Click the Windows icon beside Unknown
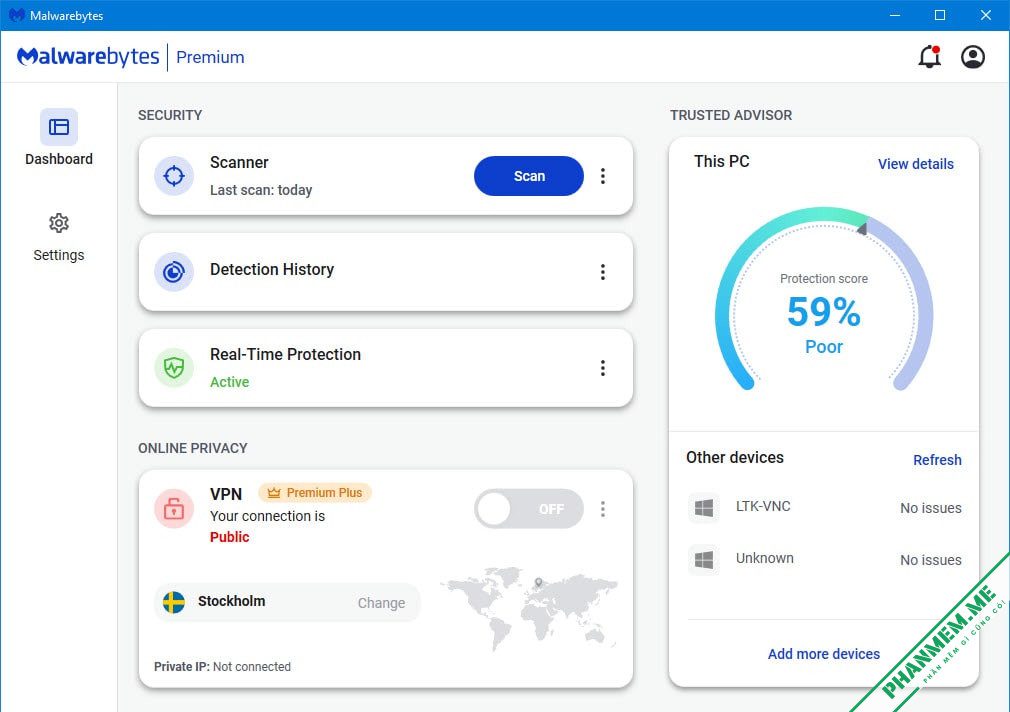Viewport: 1010px width, 712px height. coord(703,559)
